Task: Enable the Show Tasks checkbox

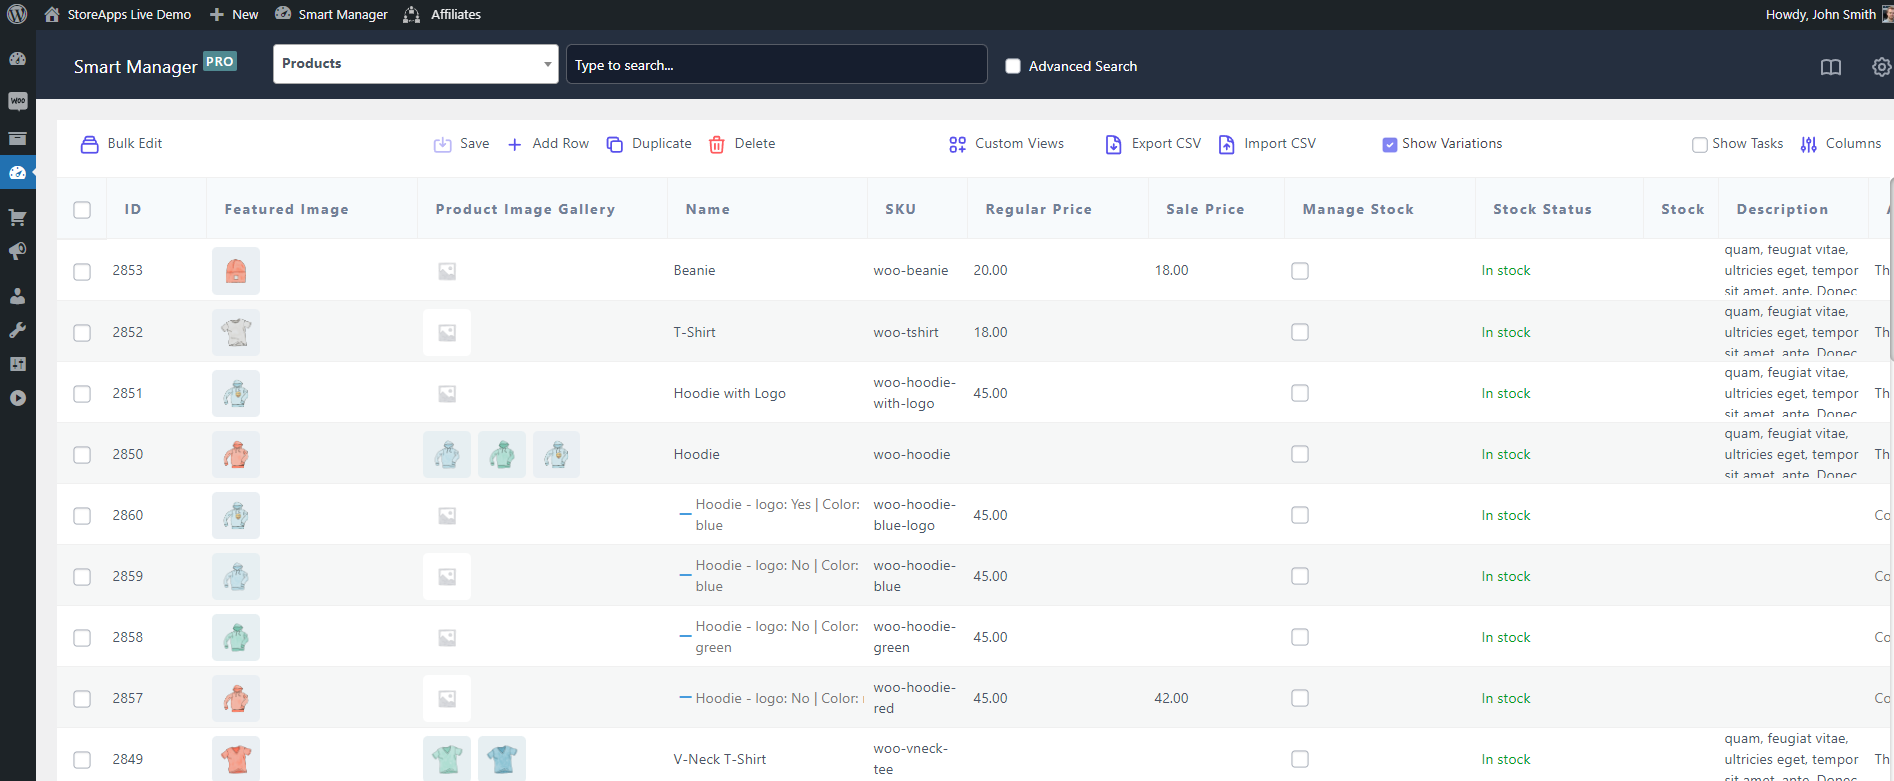Action: point(1699,144)
